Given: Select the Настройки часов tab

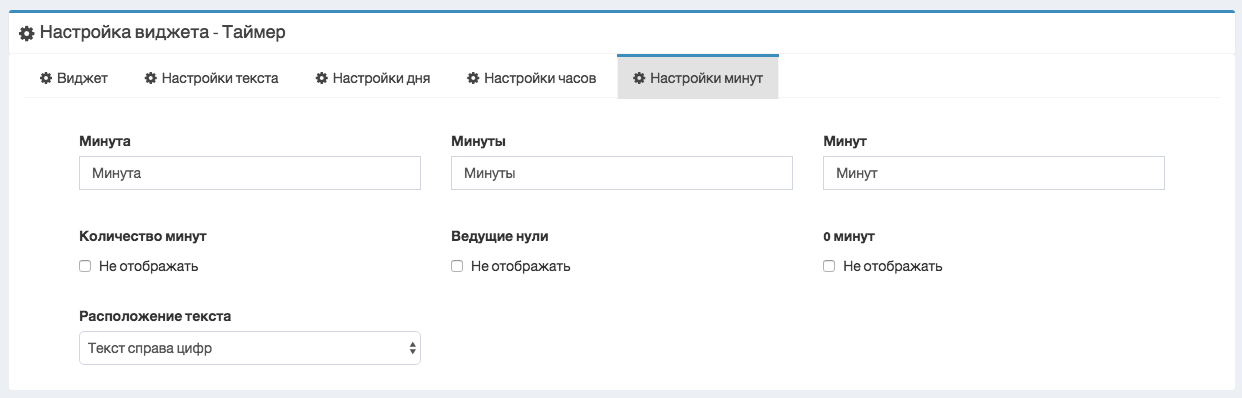Looking at the screenshot, I should coord(532,78).
